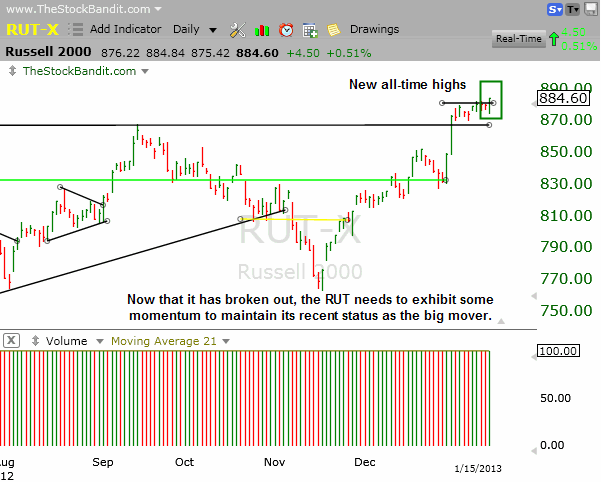Image resolution: width=601 pixels, height=482 pixels.
Task: Toggle the Real-Time button
Action: click(520, 38)
